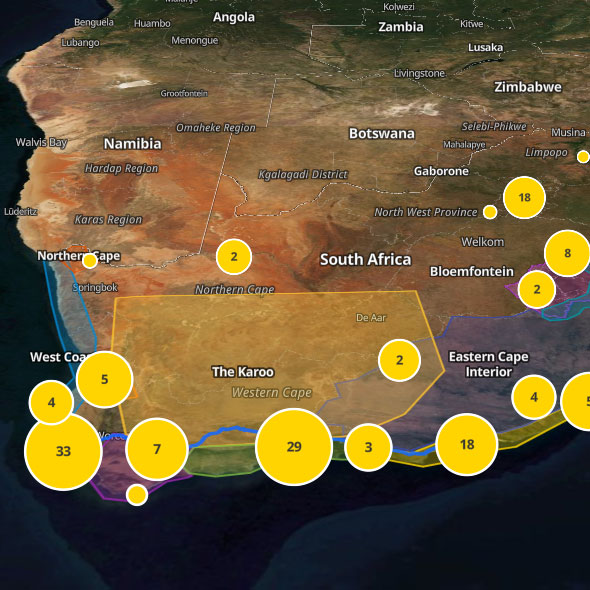Click the Mahalapye town label
Image resolution: width=590 pixels, height=590 pixels.
[464, 144]
